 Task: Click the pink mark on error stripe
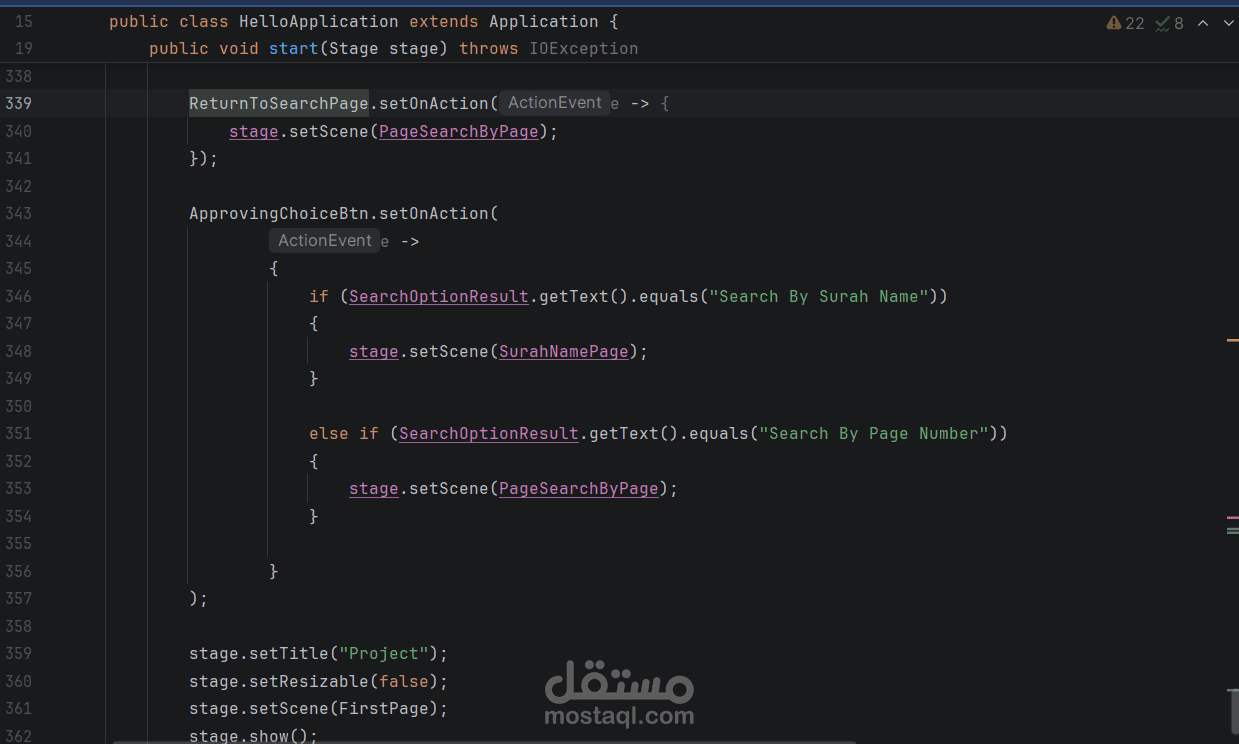click(1233, 518)
